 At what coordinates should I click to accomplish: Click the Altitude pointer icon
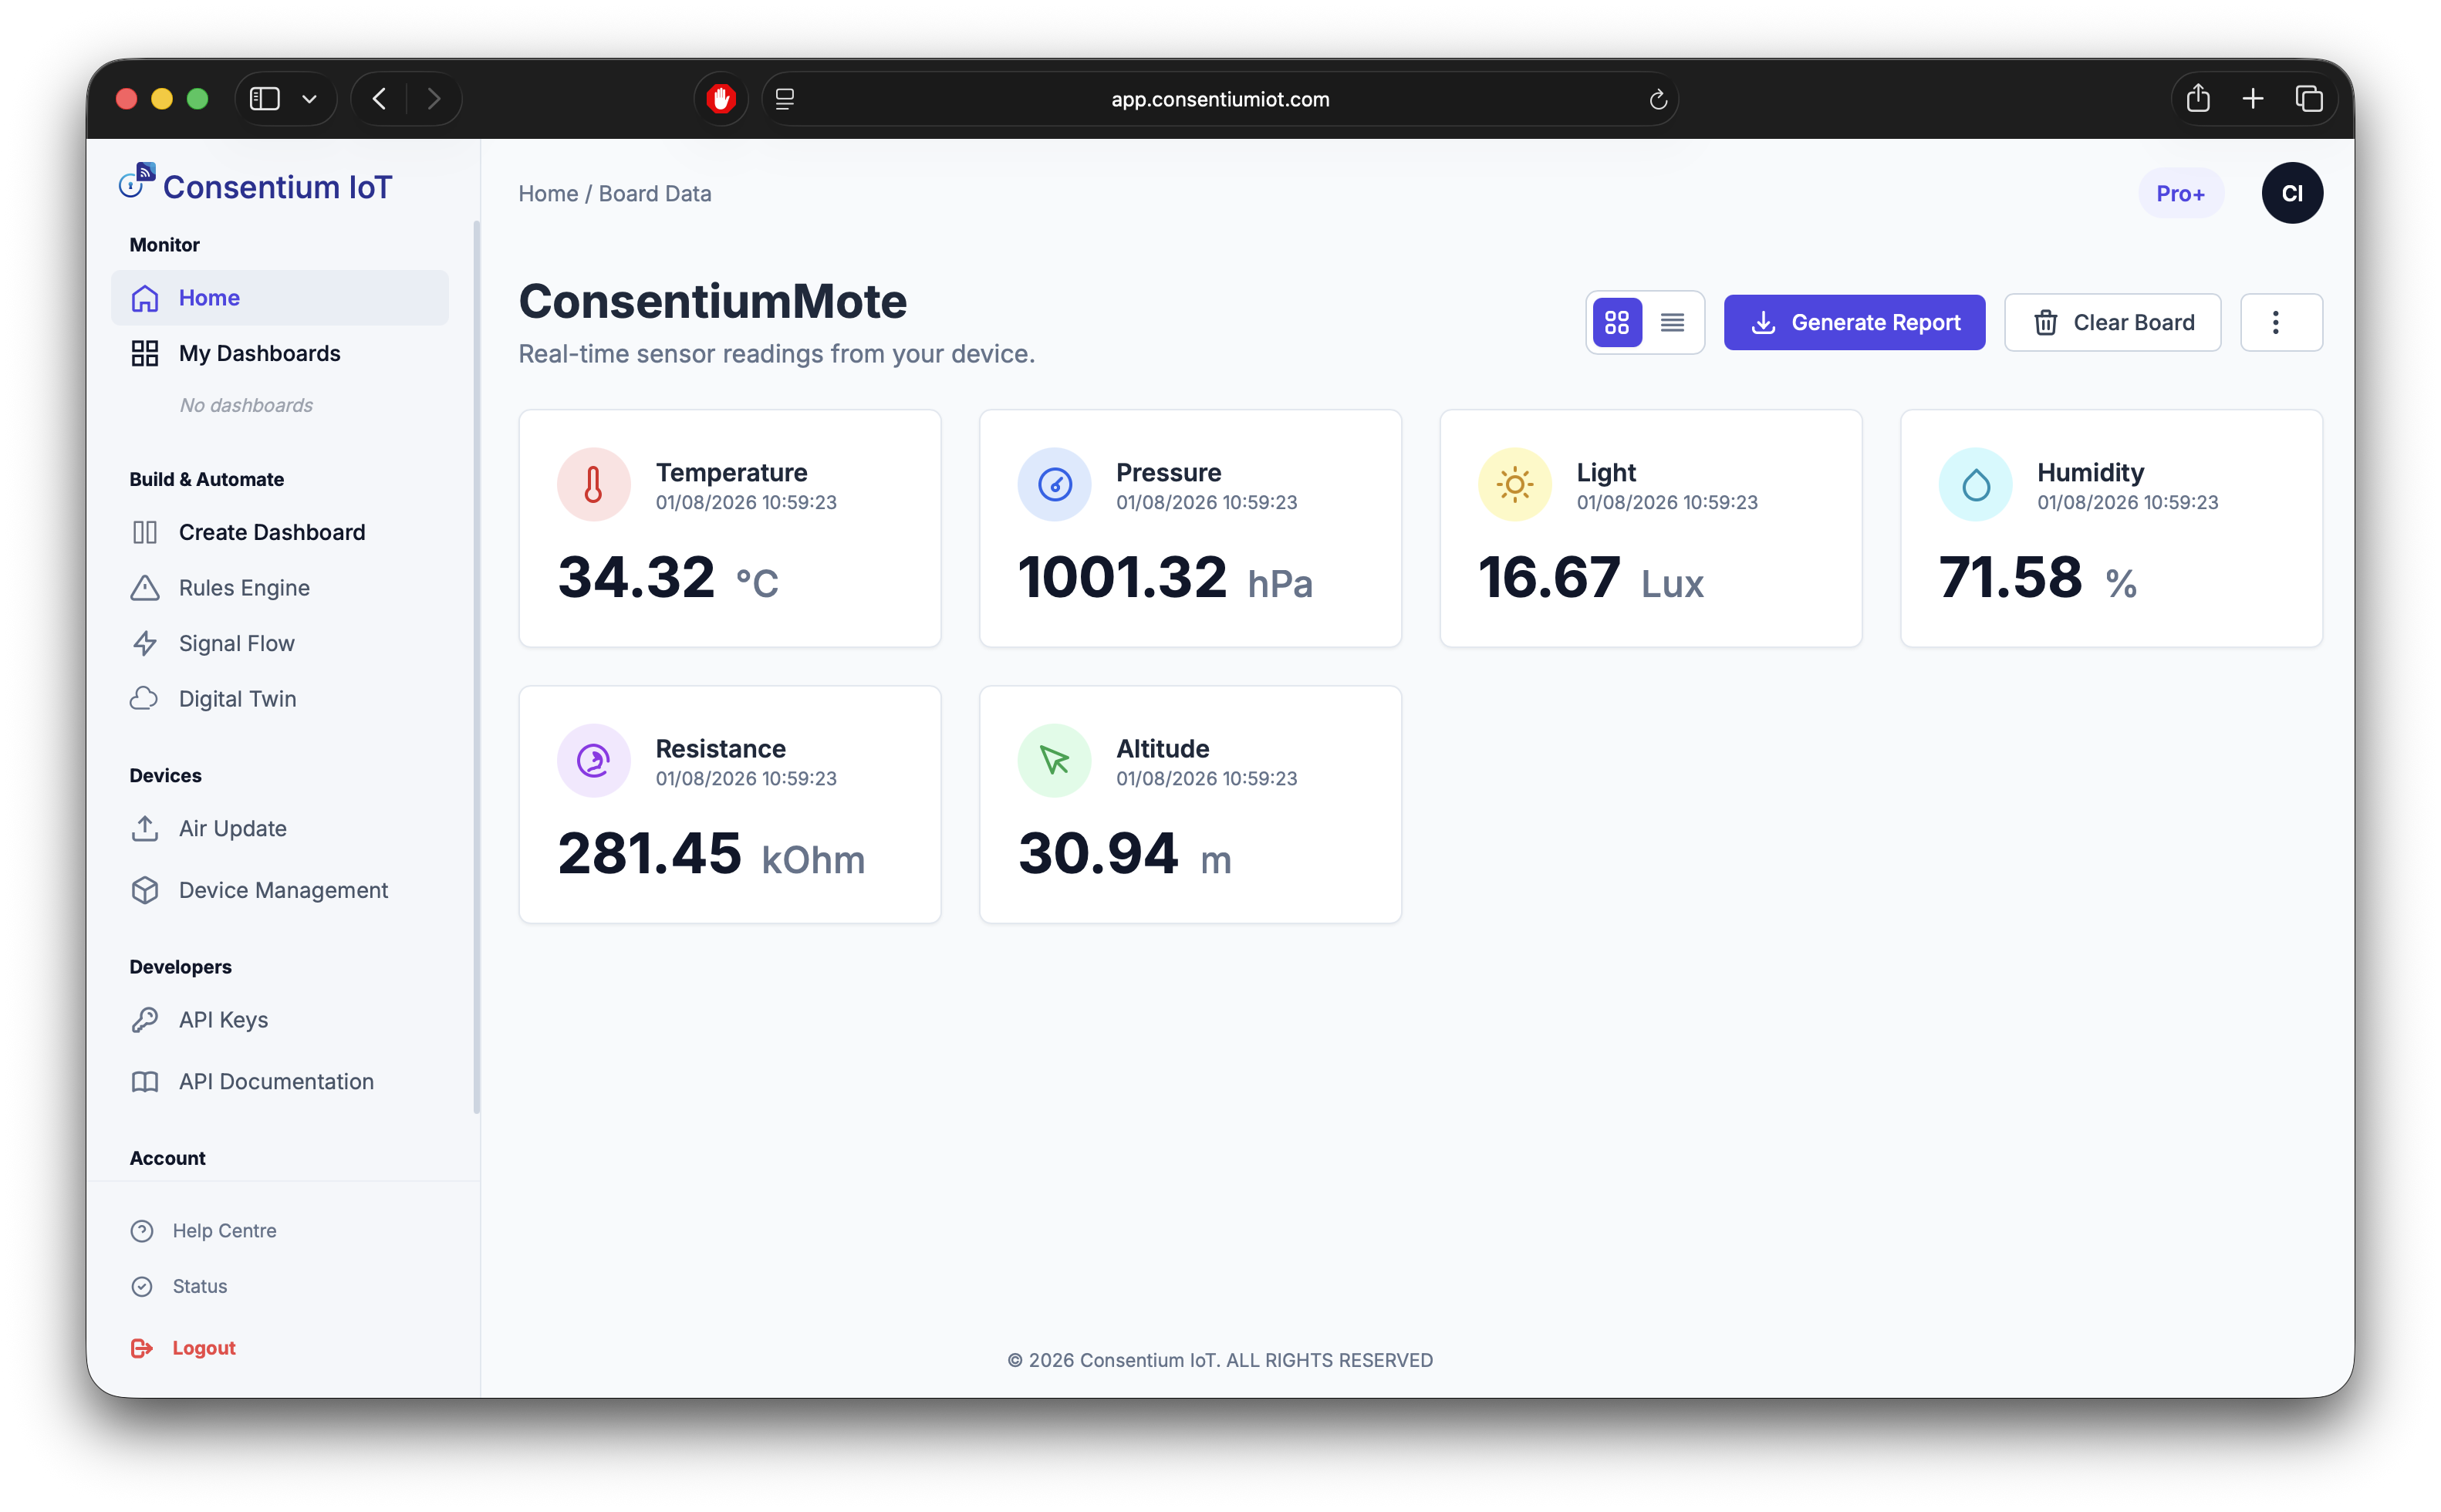(x=1054, y=760)
